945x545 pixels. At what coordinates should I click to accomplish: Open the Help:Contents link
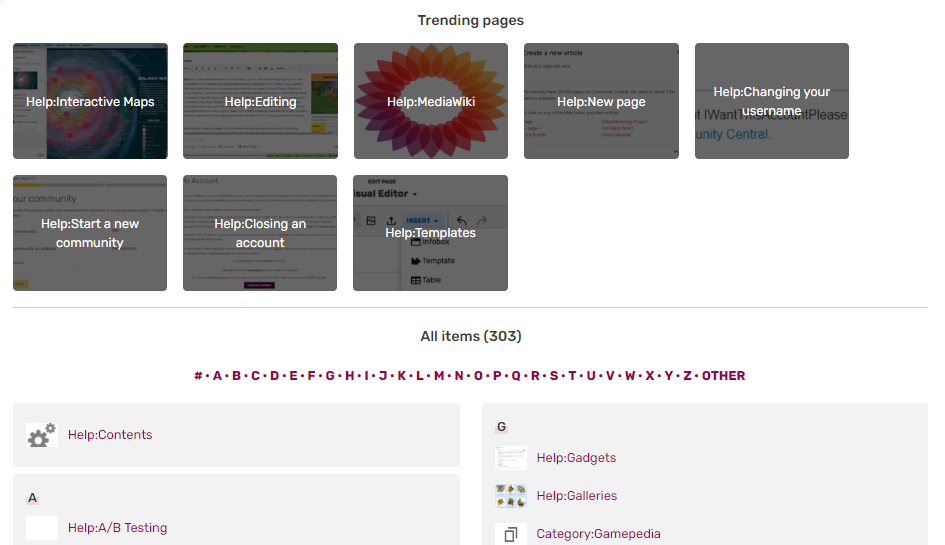[110, 435]
